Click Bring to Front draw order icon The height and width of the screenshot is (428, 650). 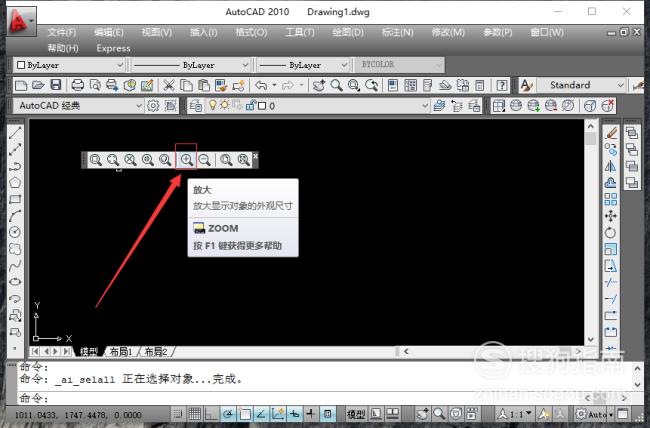pos(632,133)
